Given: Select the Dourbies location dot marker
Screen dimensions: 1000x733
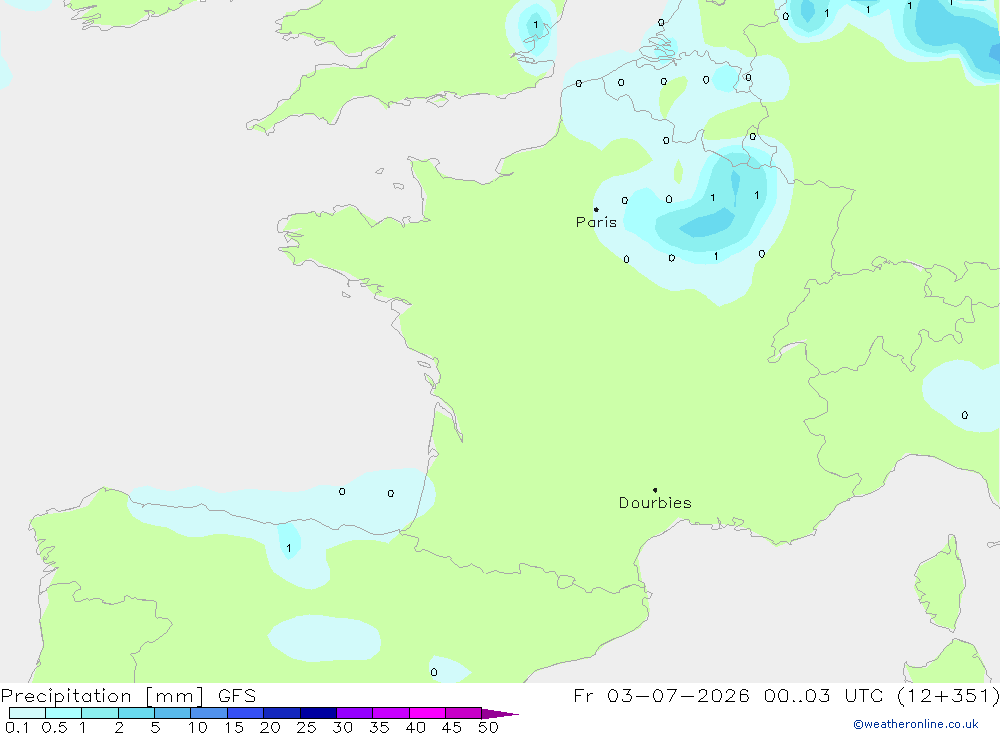Looking at the screenshot, I should point(655,490).
